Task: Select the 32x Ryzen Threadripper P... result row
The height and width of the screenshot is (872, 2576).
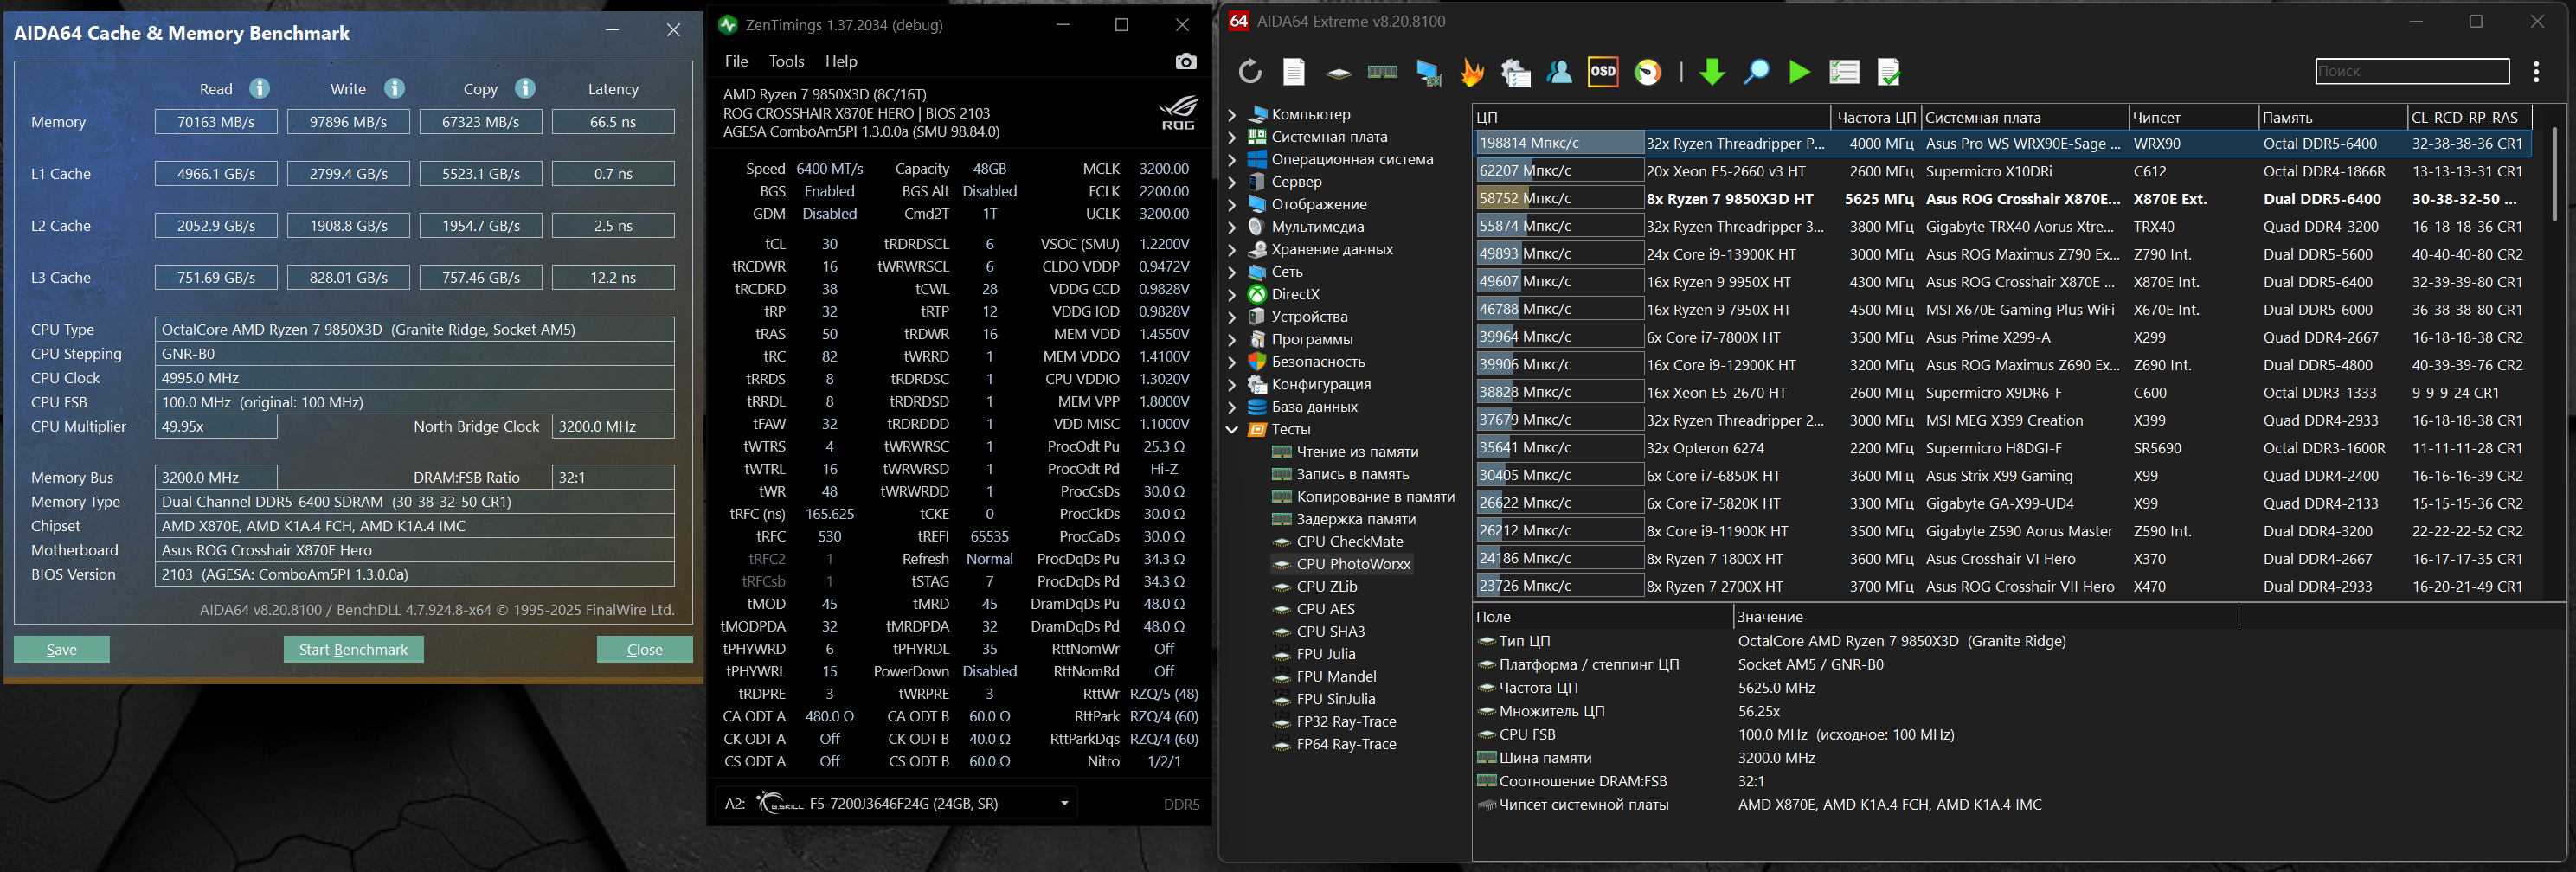Action: pos(2003,144)
